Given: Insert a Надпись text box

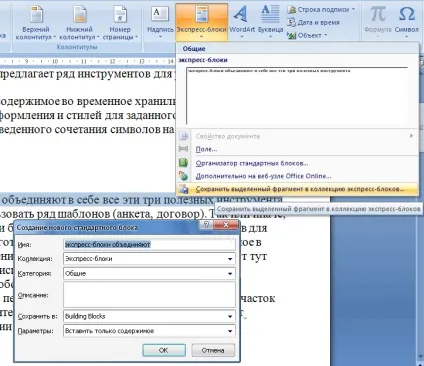Looking at the screenshot, I should [x=160, y=22].
